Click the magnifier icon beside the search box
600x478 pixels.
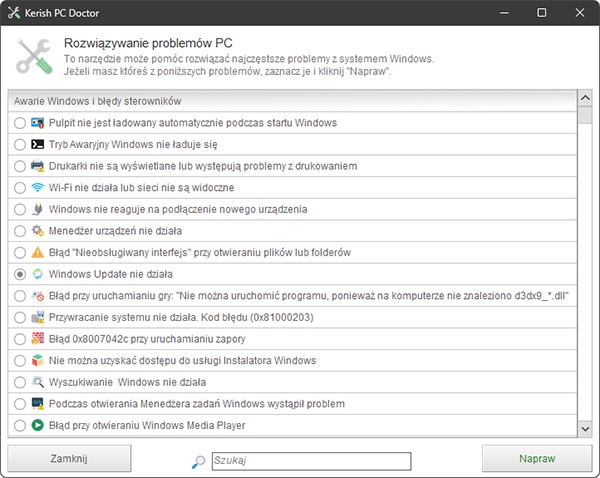coord(198,462)
